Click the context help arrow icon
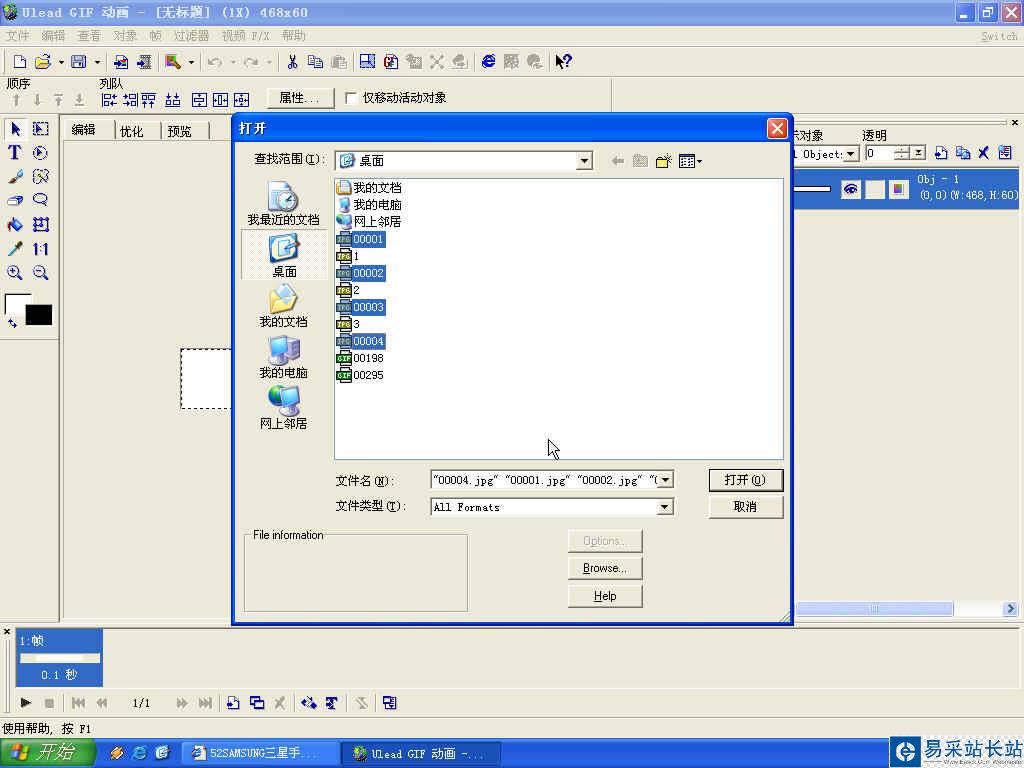 [x=563, y=61]
